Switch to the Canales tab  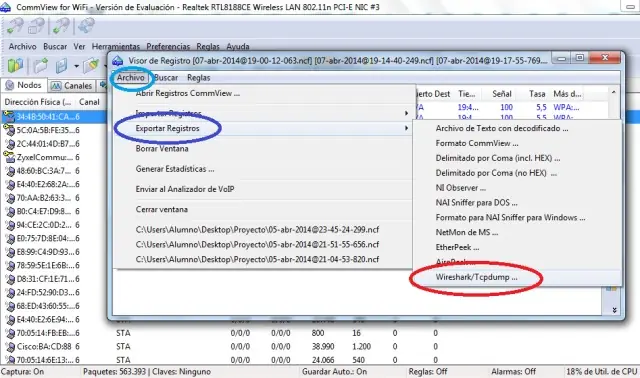(x=71, y=86)
